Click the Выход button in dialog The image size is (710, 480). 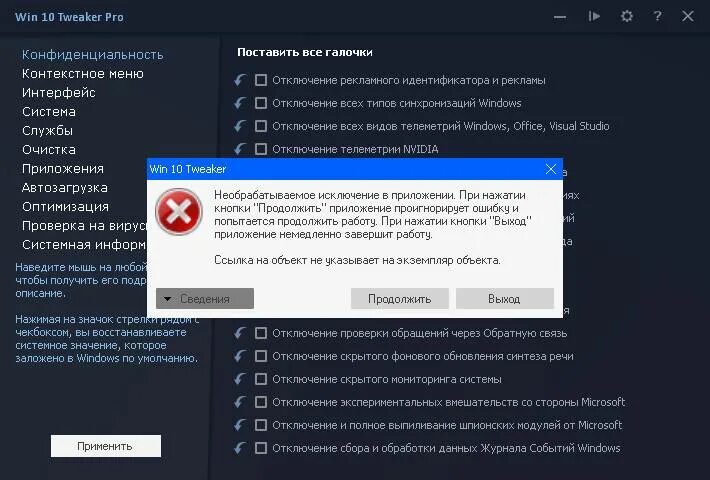coord(504,299)
